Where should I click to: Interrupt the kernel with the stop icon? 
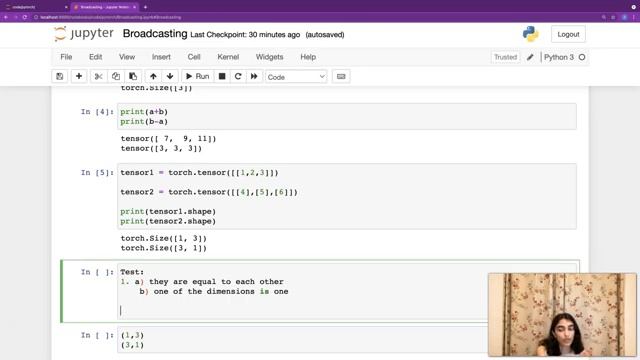222,76
